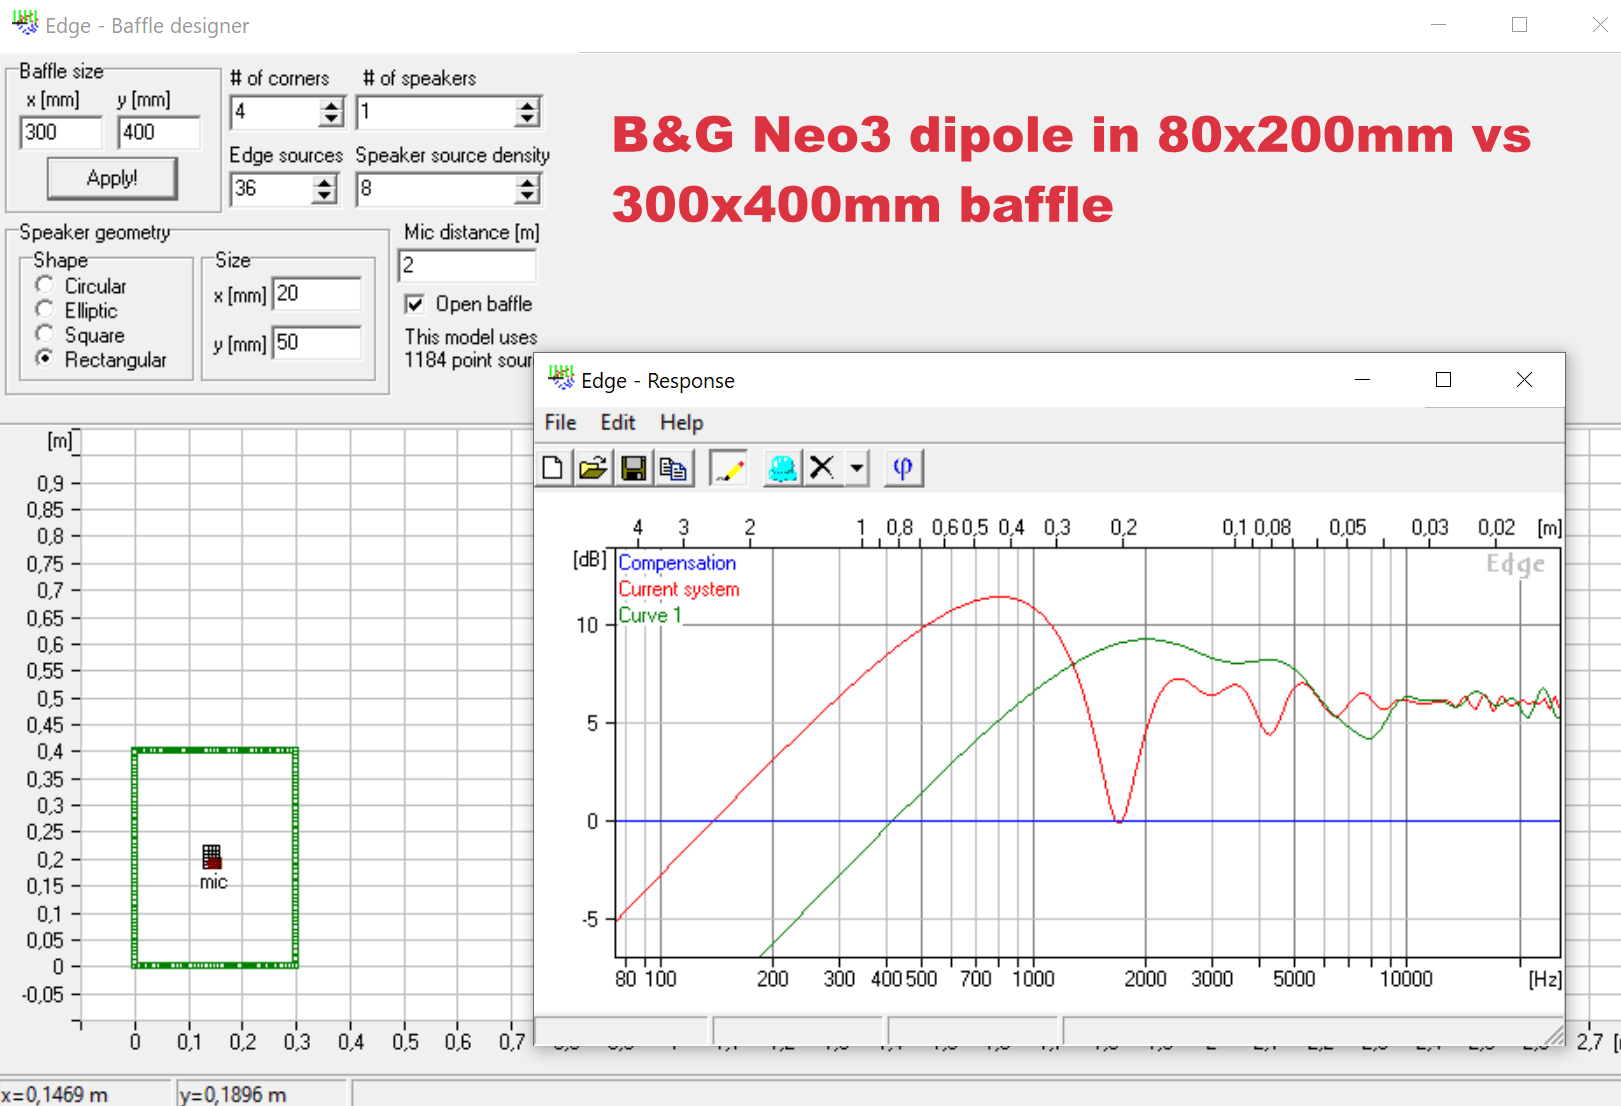Click the Response window resize grip
Viewport: 1621px width, 1106px height.
click(x=1553, y=1034)
